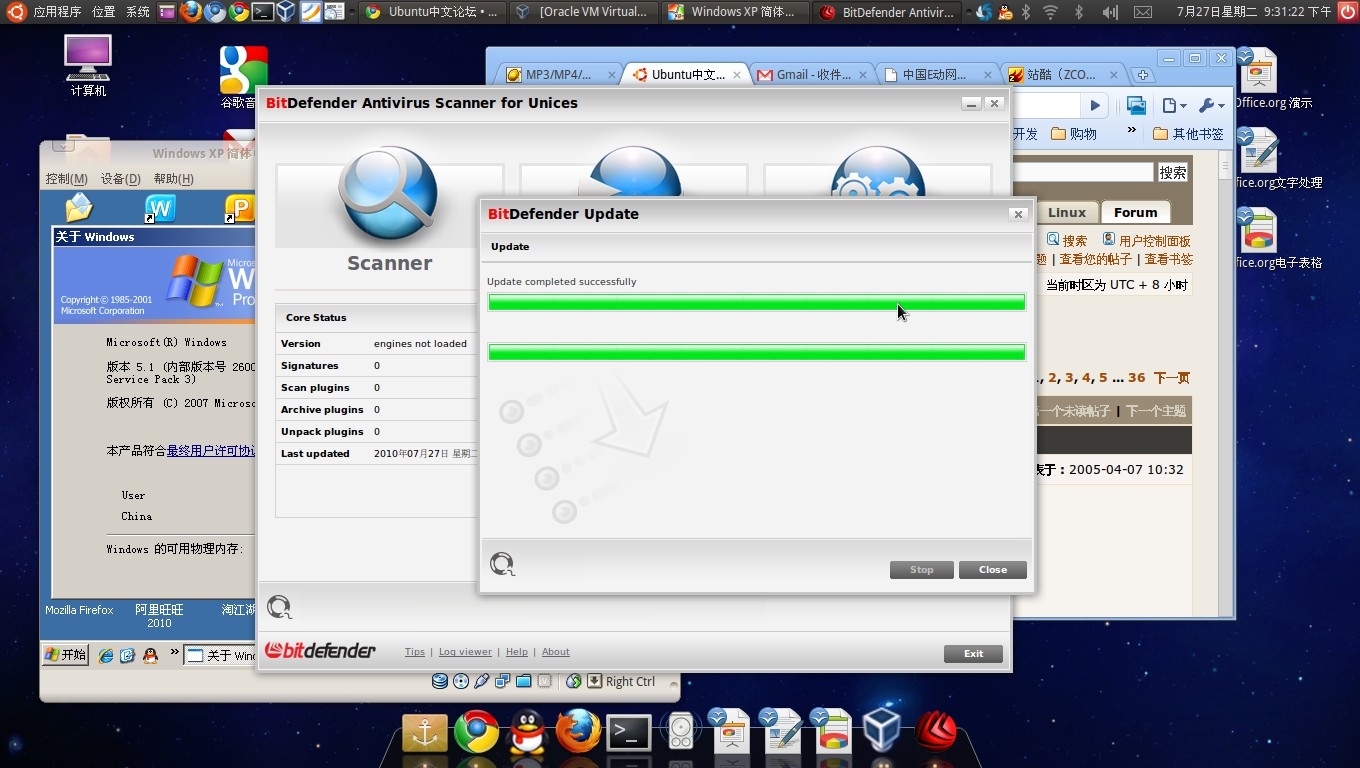1360x768 pixels.
Task: Open QQ penguin messenger in the dock
Action: (527, 733)
